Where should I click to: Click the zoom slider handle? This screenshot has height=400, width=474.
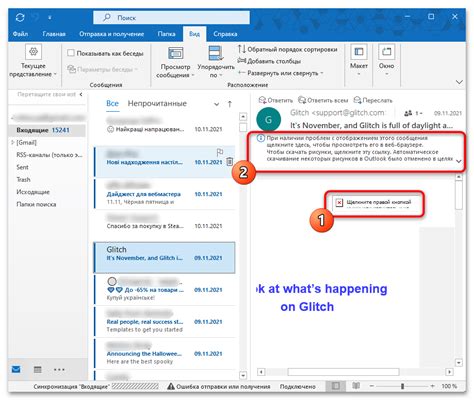tap(402, 386)
